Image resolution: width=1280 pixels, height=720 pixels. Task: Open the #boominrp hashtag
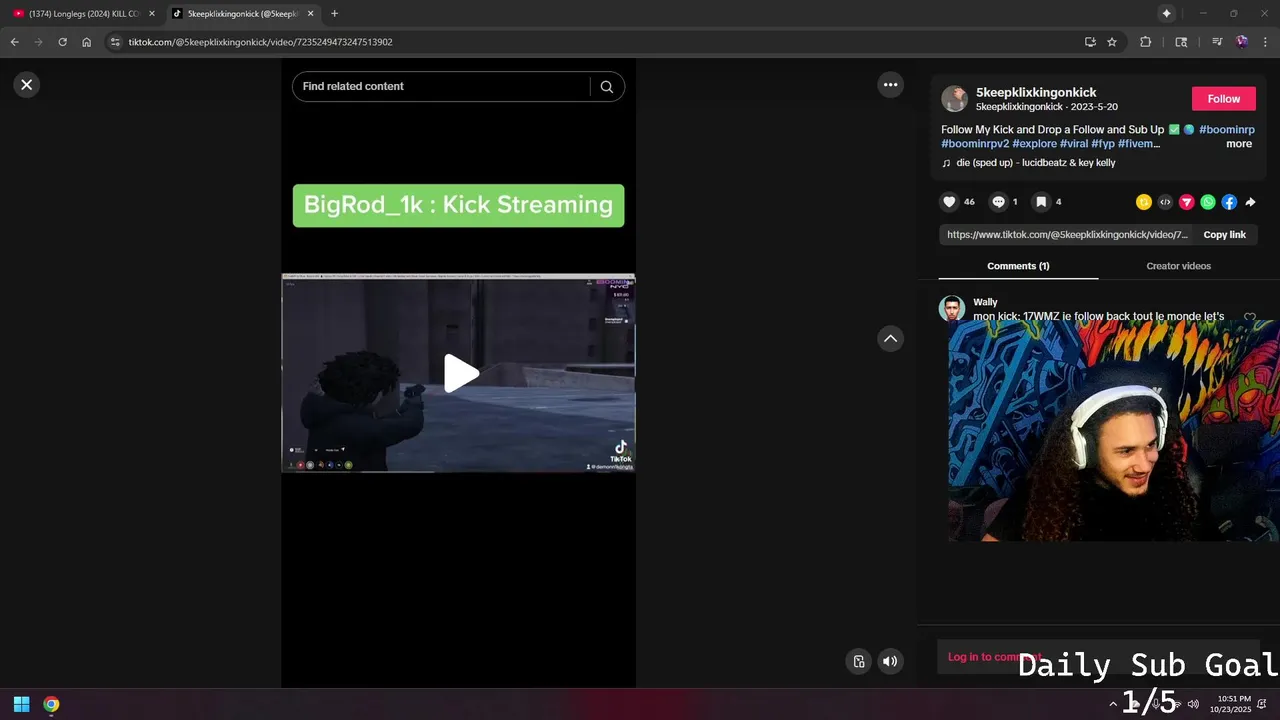1227,130
